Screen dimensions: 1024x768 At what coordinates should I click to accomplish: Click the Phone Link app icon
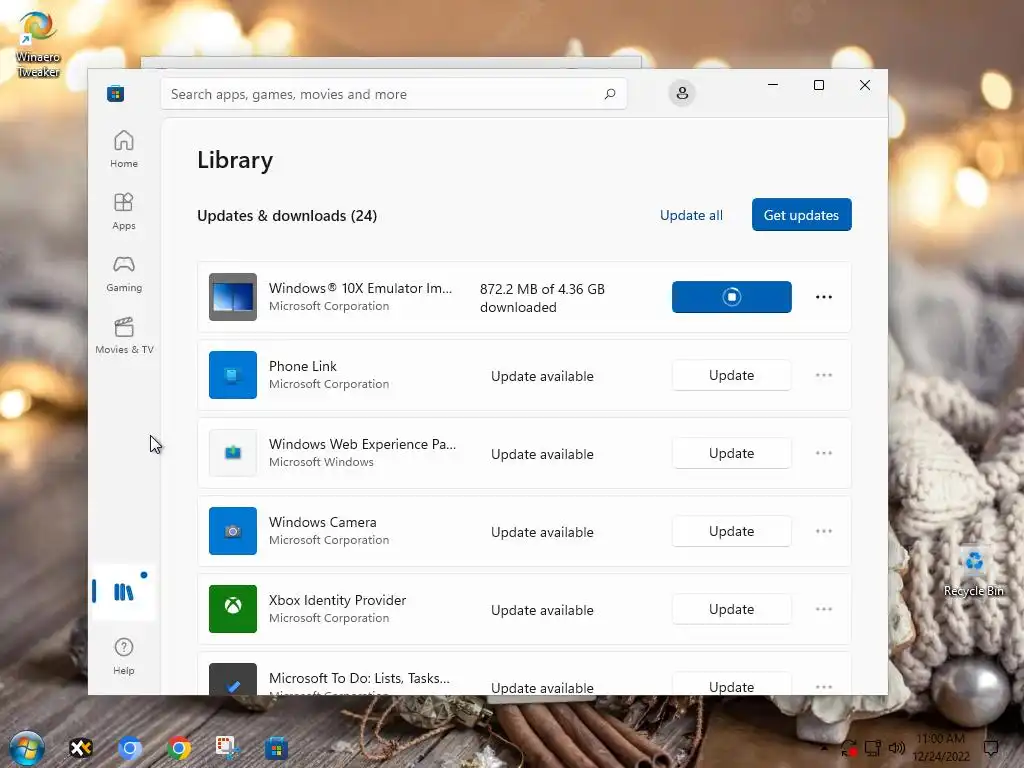point(232,375)
